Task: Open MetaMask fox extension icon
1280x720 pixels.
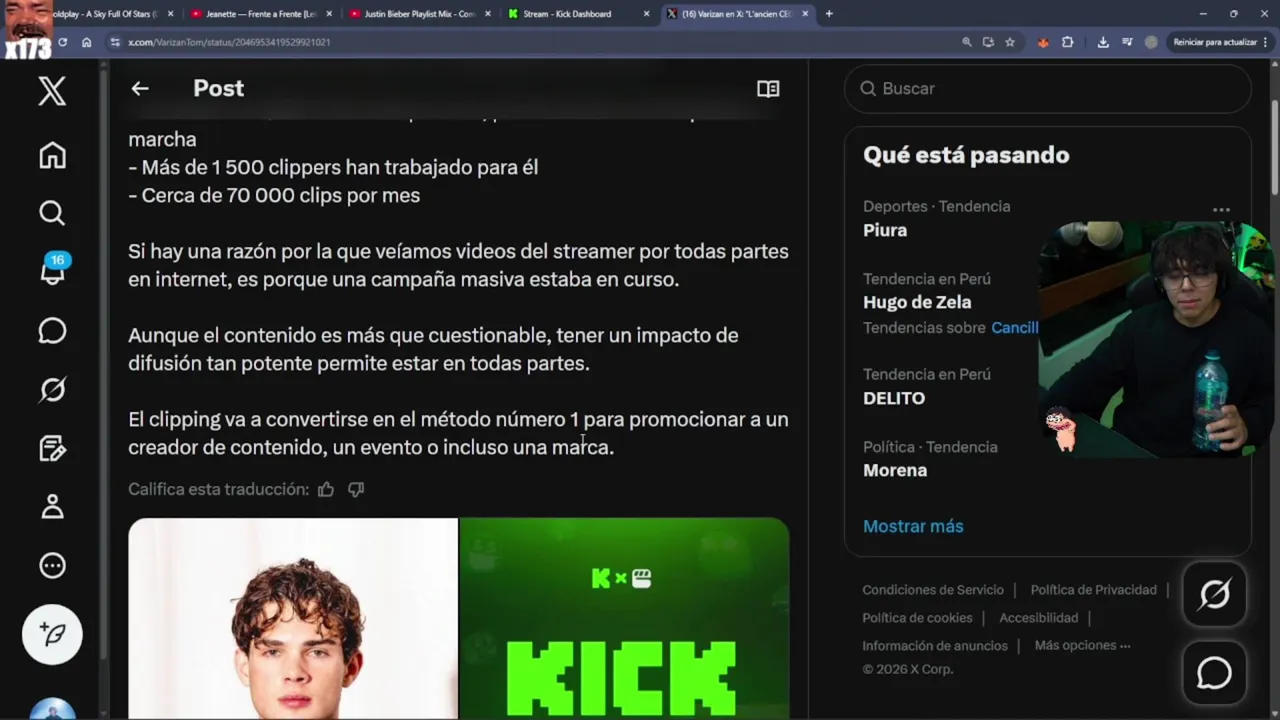Action: pos(1043,42)
